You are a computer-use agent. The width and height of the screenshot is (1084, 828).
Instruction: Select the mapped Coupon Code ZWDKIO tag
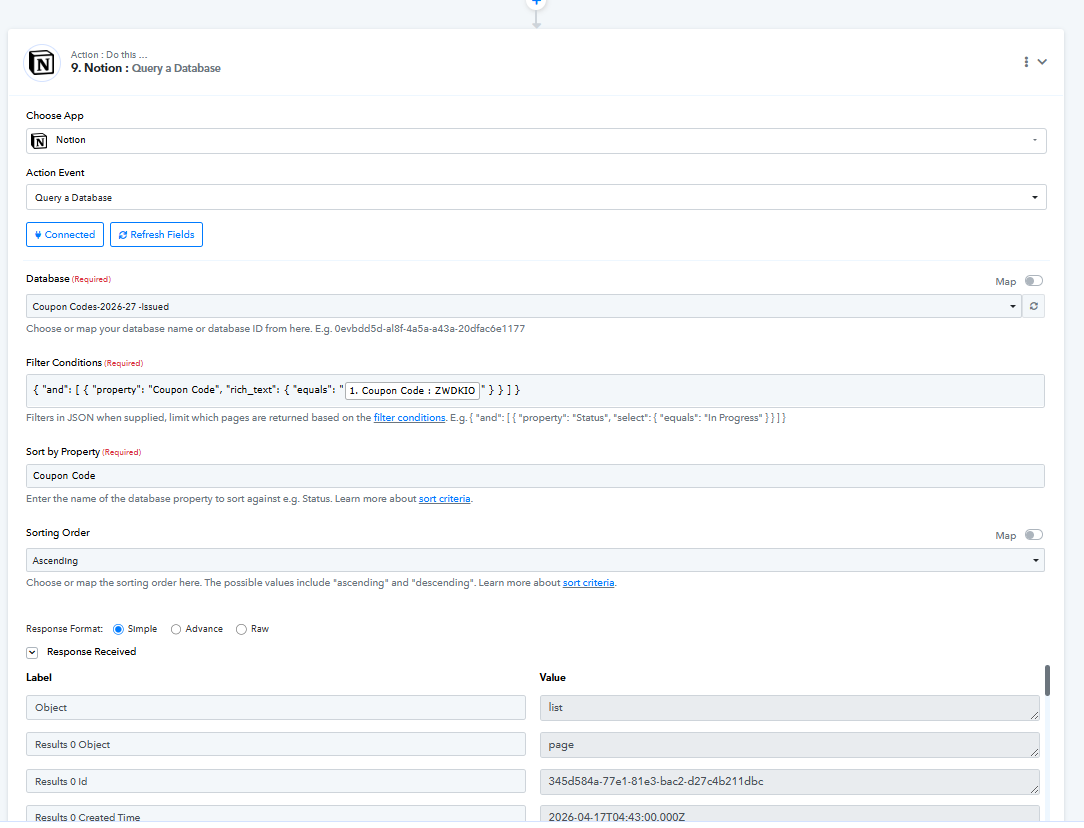pos(412,391)
